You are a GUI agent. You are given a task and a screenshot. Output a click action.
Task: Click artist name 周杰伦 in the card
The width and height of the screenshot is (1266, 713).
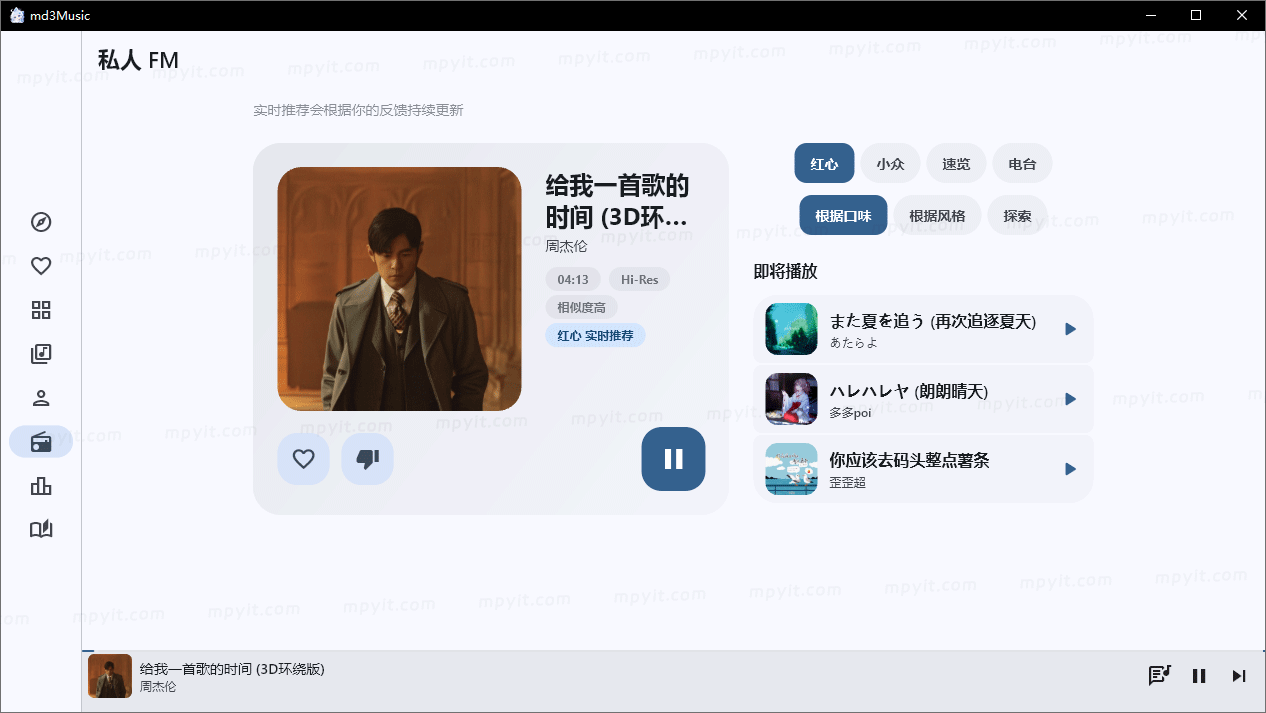[x=566, y=246]
